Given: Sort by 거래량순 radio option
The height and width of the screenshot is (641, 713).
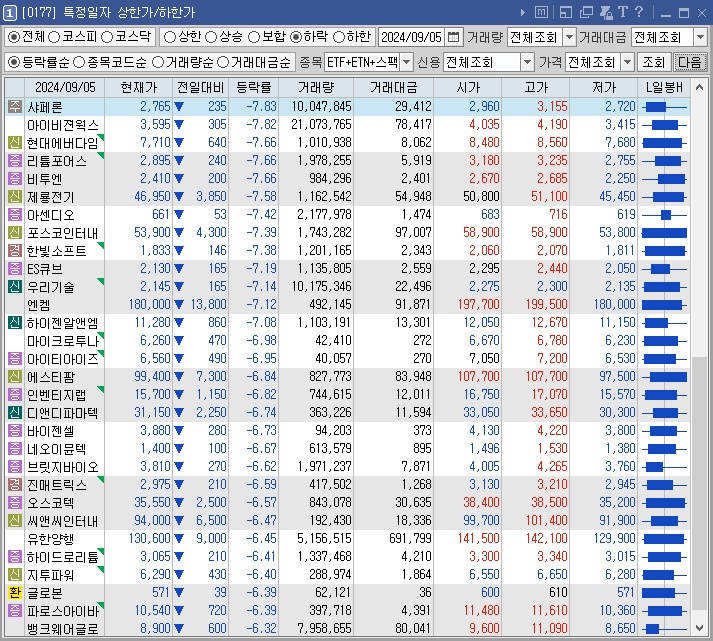Looking at the screenshot, I should [x=158, y=62].
